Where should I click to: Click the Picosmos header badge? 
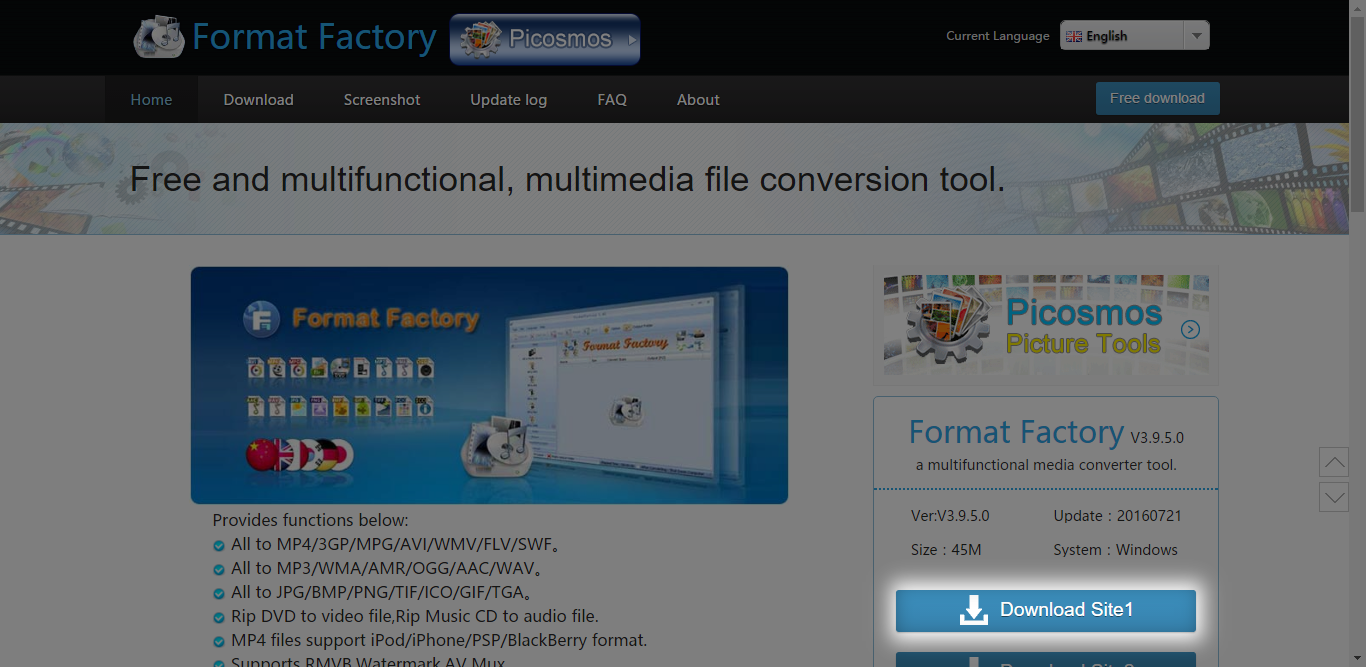pos(545,40)
